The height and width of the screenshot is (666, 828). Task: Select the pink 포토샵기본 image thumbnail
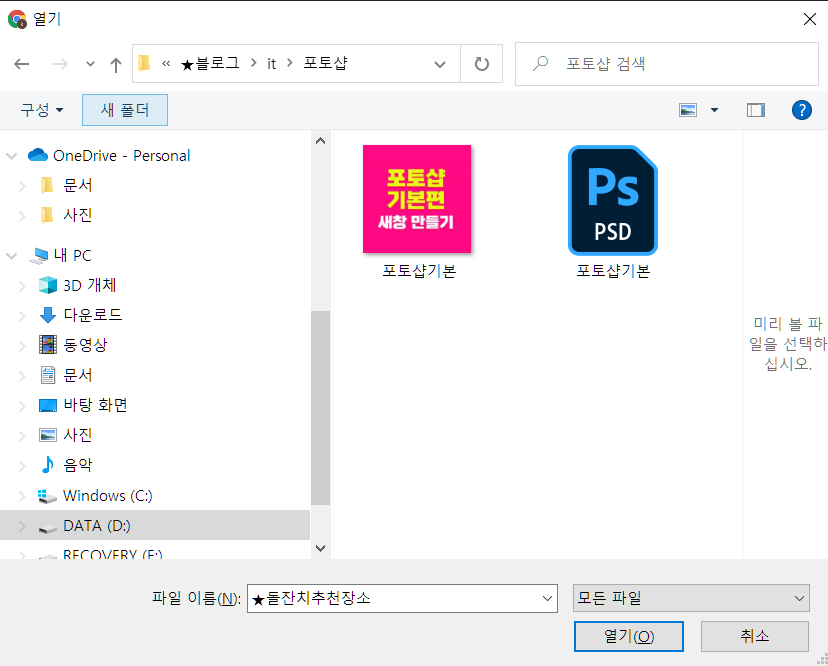pyautogui.click(x=417, y=199)
